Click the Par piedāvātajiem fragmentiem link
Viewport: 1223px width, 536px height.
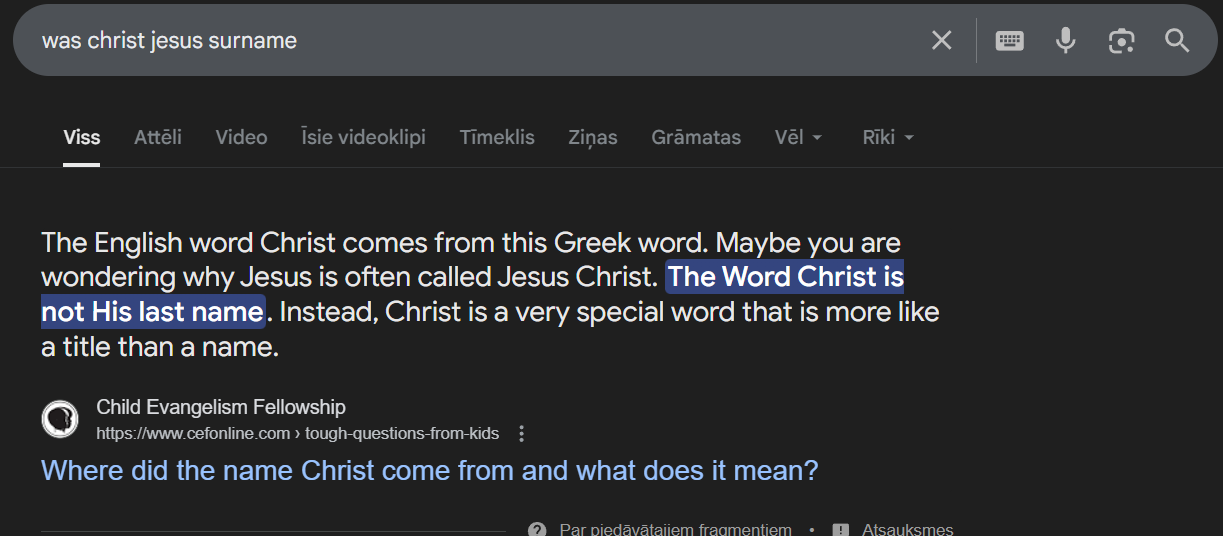click(x=675, y=529)
